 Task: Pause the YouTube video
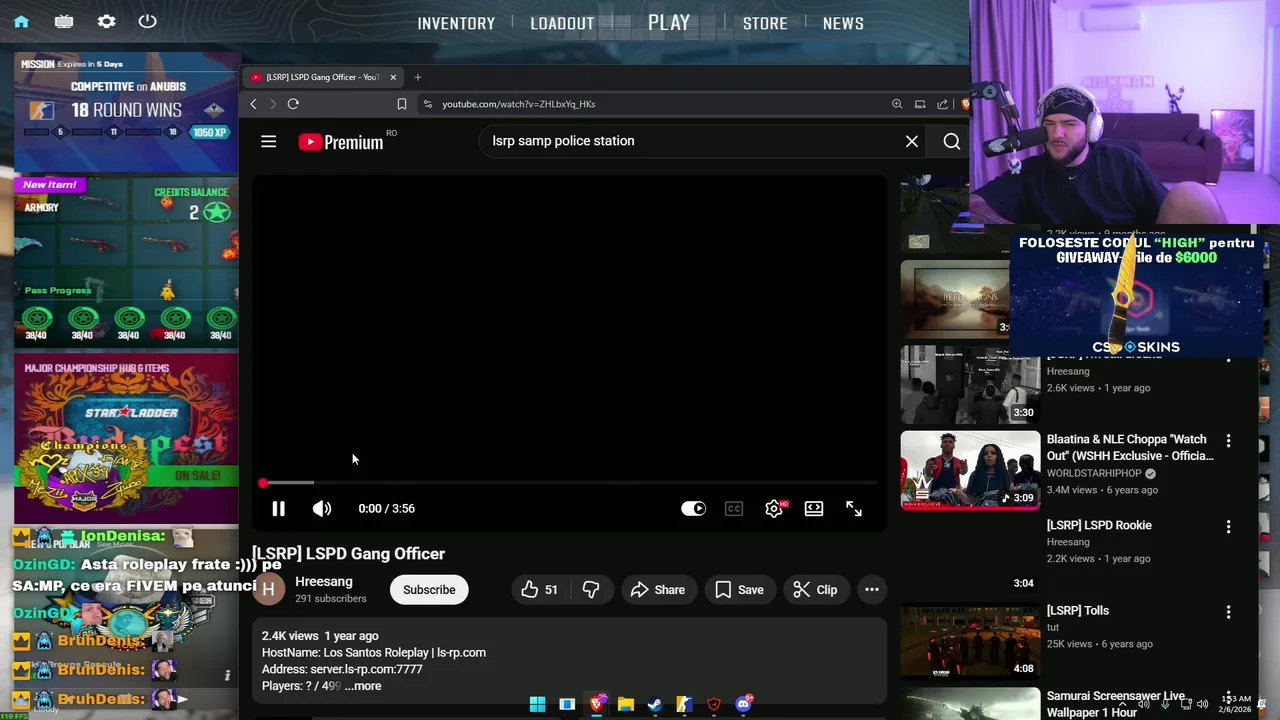[278, 509]
